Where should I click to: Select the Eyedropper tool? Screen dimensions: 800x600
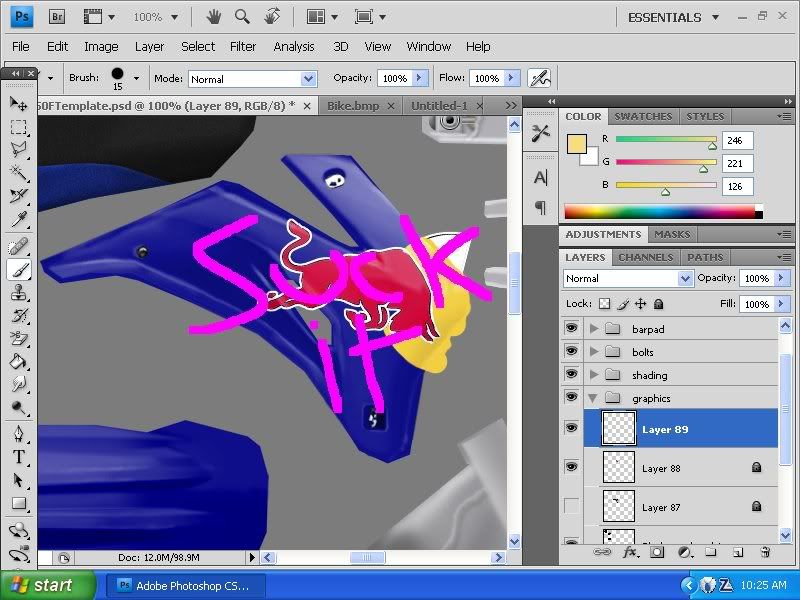click(18, 219)
